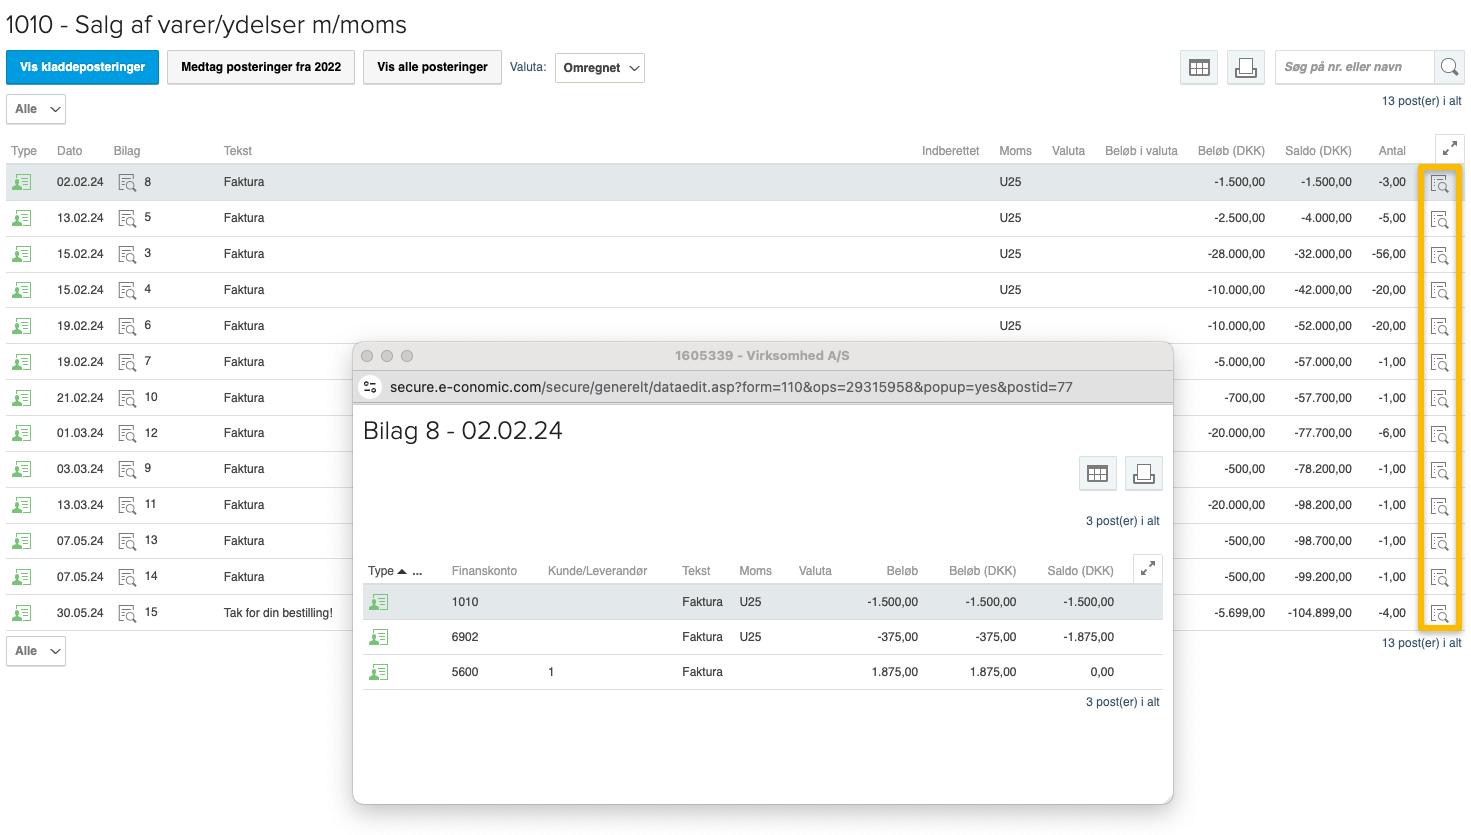Click site info icon in popup address bar
The height and width of the screenshot is (835, 1471).
pos(370,387)
